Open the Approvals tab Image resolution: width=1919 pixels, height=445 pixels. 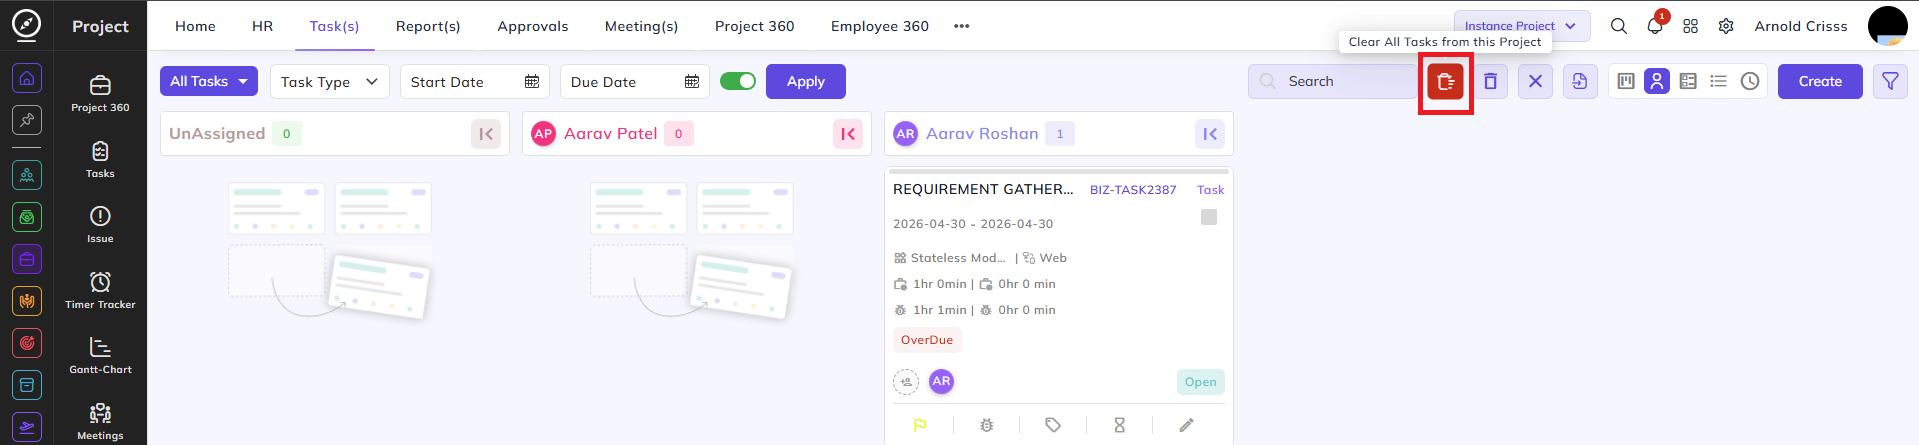point(533,26)
